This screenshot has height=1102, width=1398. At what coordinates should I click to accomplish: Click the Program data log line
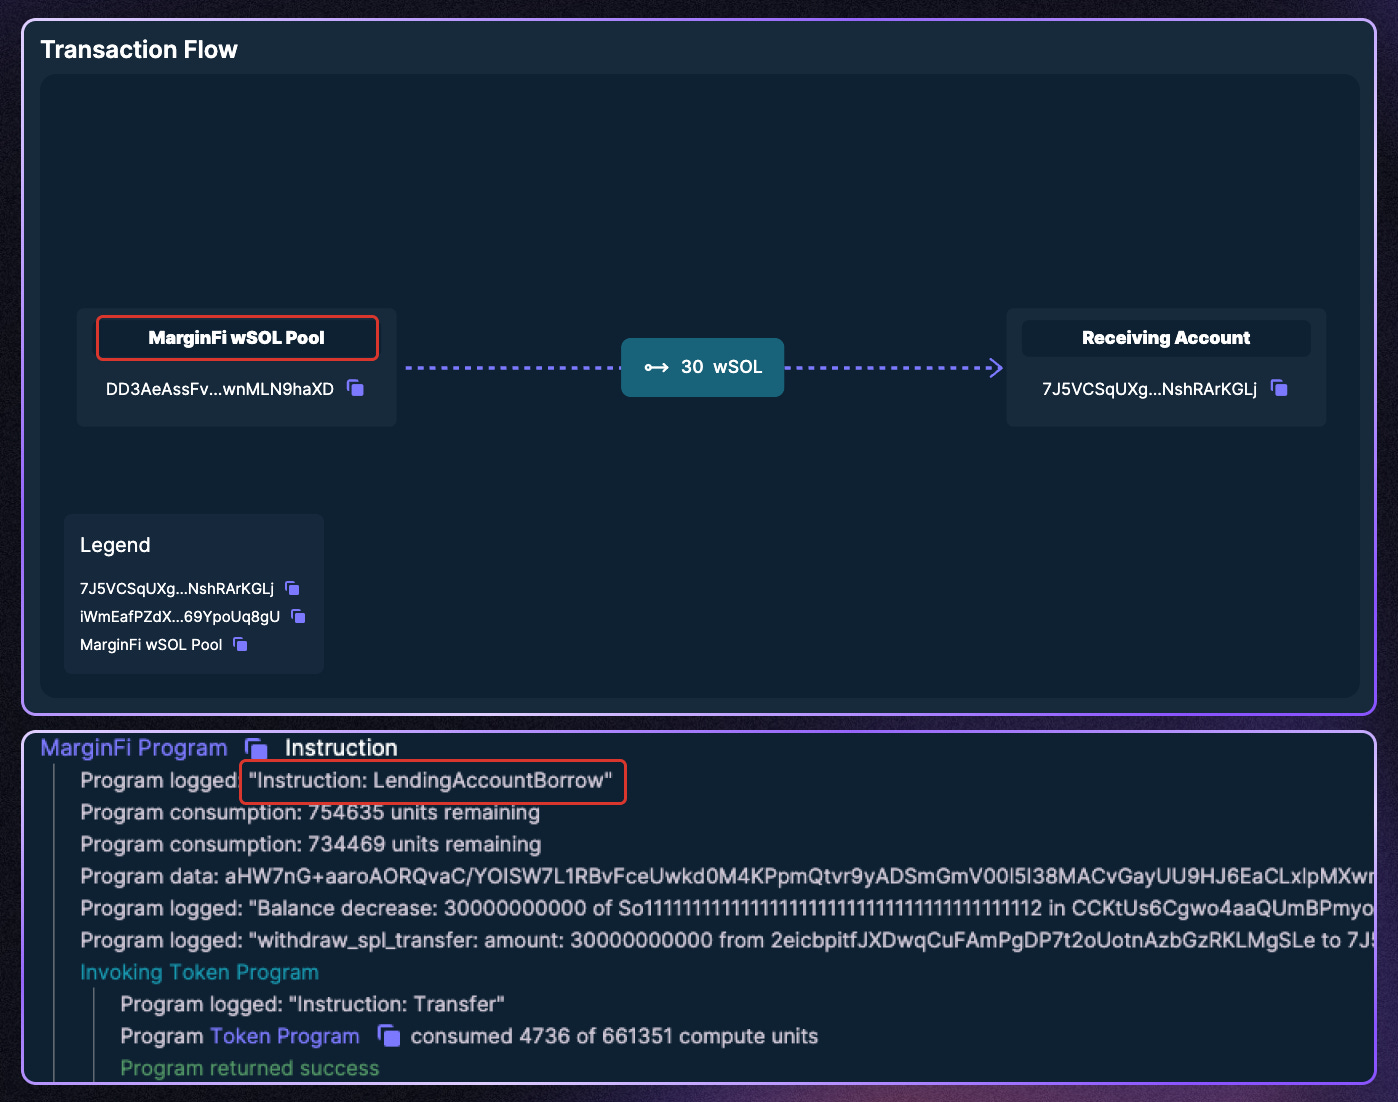click(x=727, y=876)
